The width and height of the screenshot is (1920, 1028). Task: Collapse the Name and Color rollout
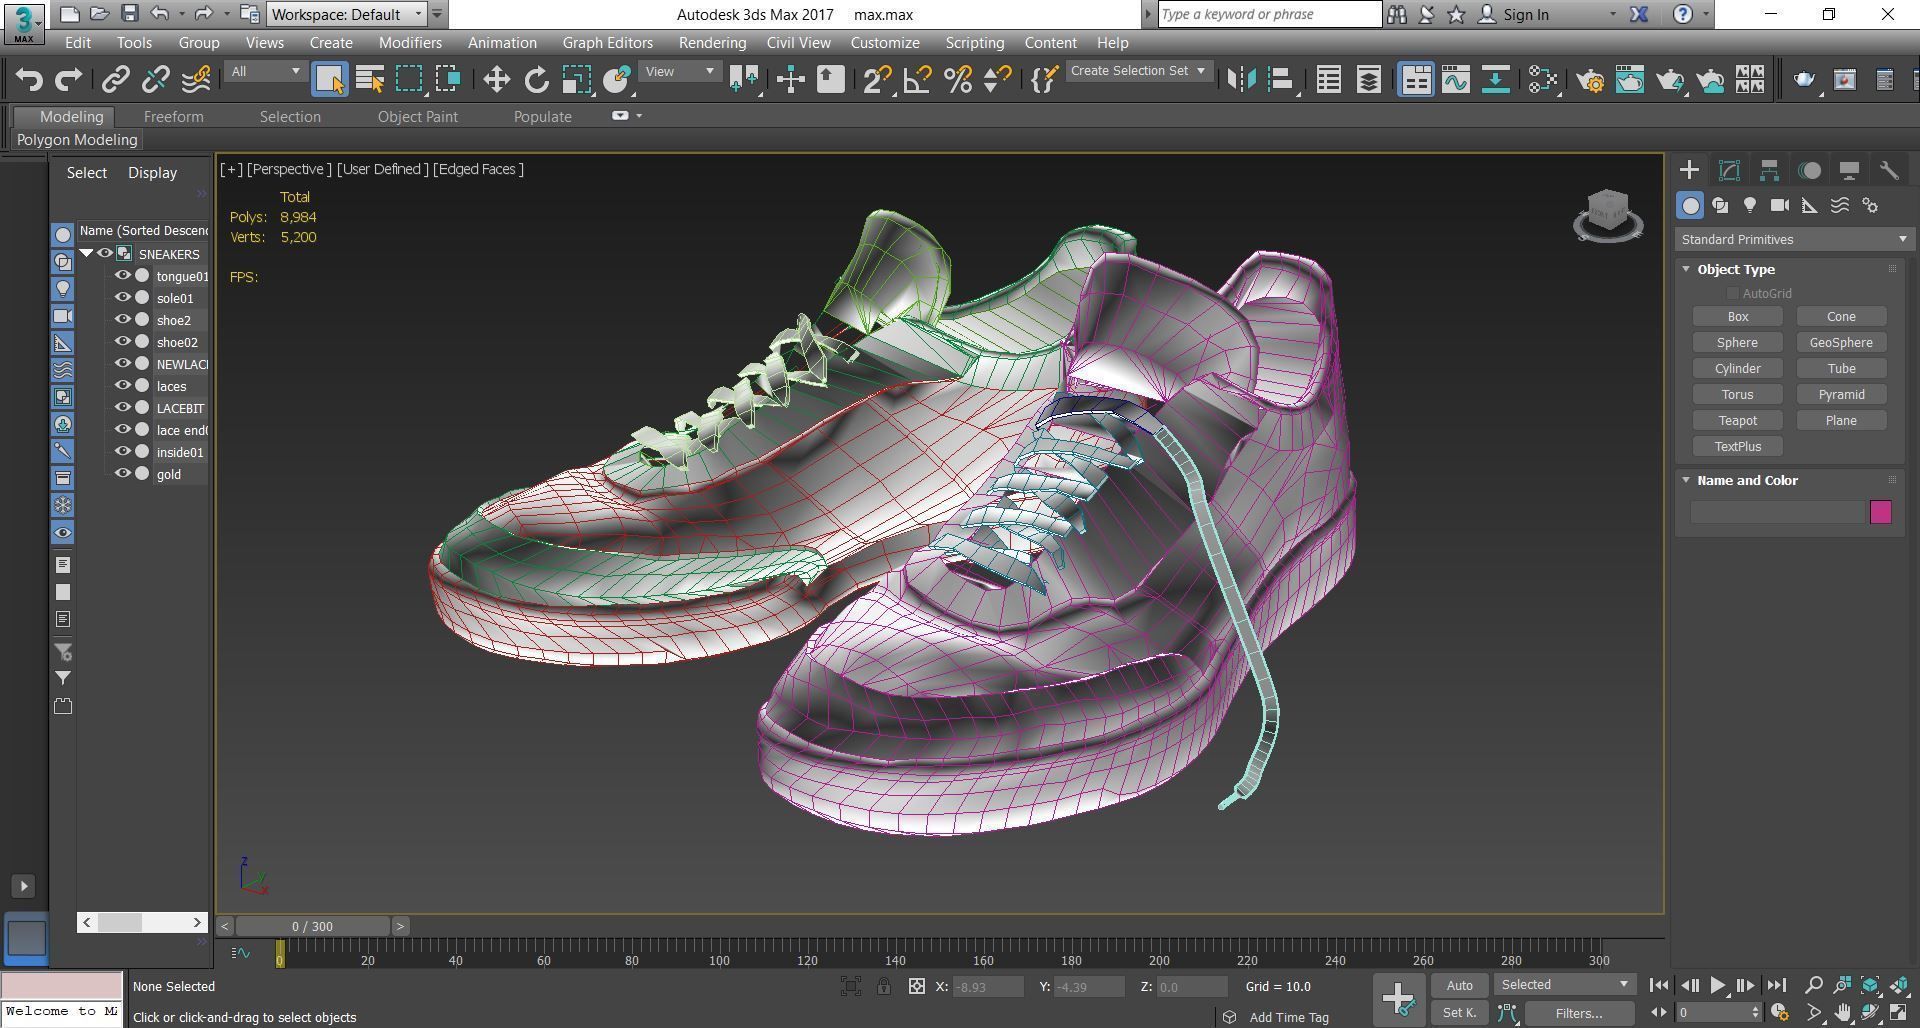[1686, 480]
